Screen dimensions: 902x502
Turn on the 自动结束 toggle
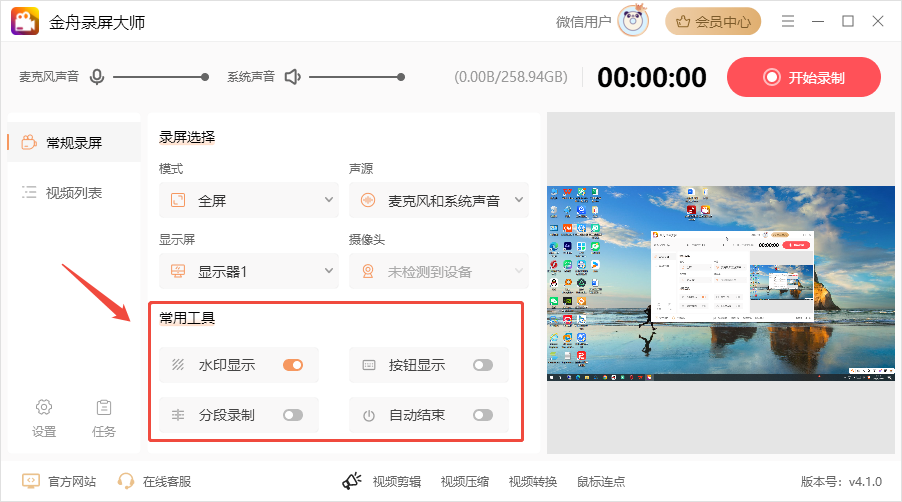pyautogui.click(x=483, y=415)
